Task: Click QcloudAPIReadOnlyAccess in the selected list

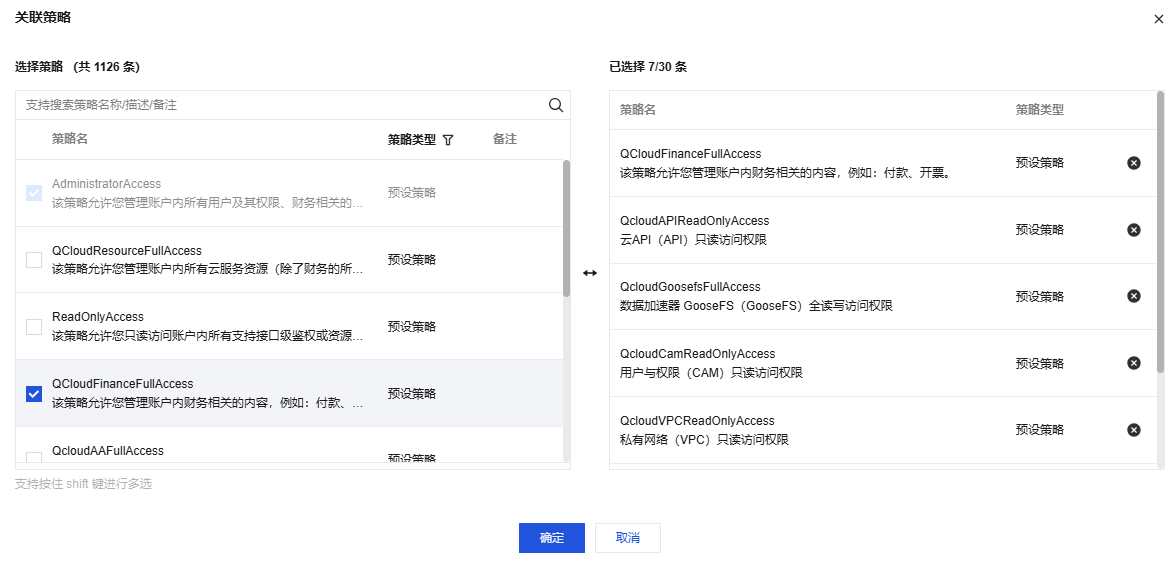Action: point(694,220)
